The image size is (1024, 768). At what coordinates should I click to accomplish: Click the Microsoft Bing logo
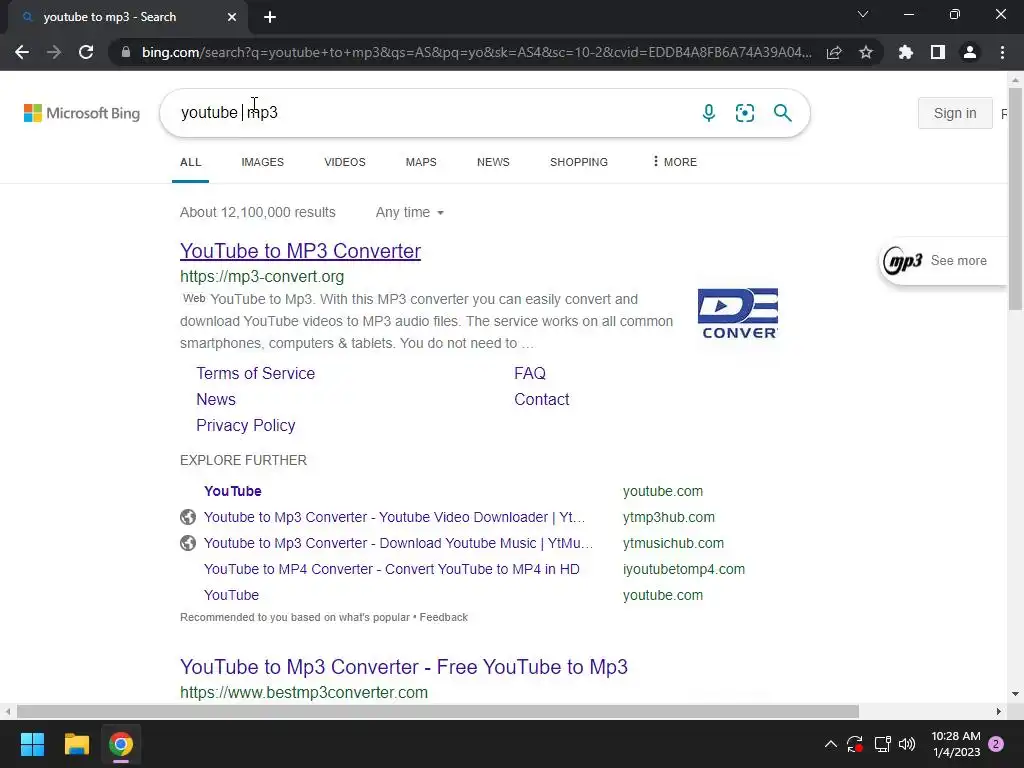click(82, 113)
